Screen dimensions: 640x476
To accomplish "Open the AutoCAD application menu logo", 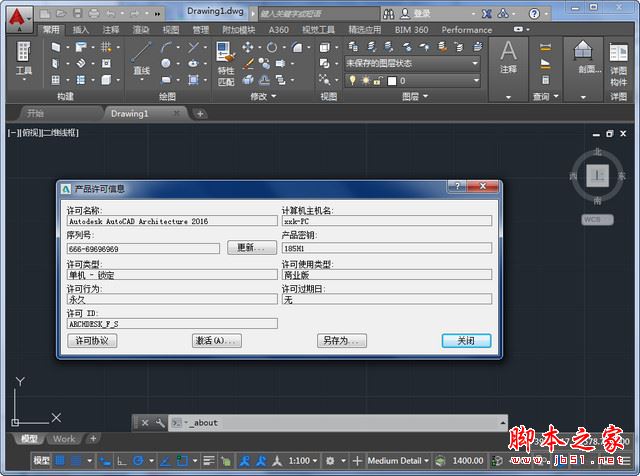I will point(19,19).
